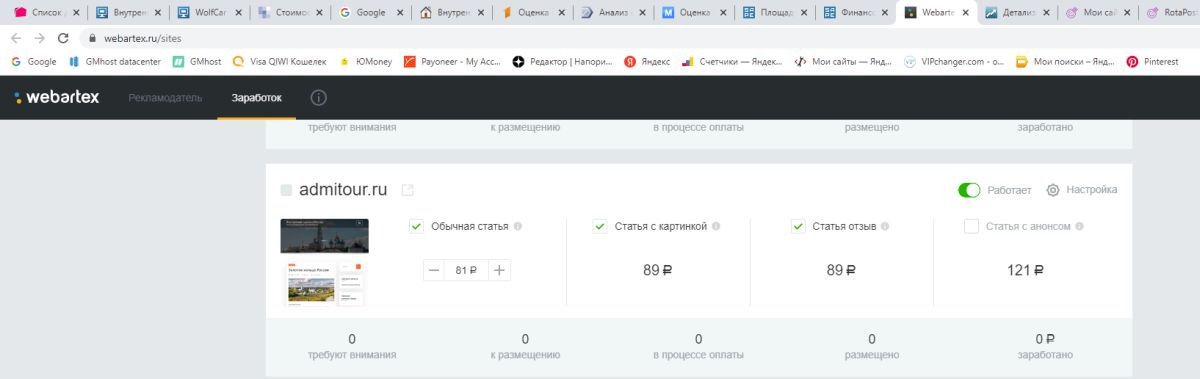Image resolution: width=1200 pixels, height=379 pixels.
Task: Toggle the Работает switch off
Action: [x=968, y=190]
